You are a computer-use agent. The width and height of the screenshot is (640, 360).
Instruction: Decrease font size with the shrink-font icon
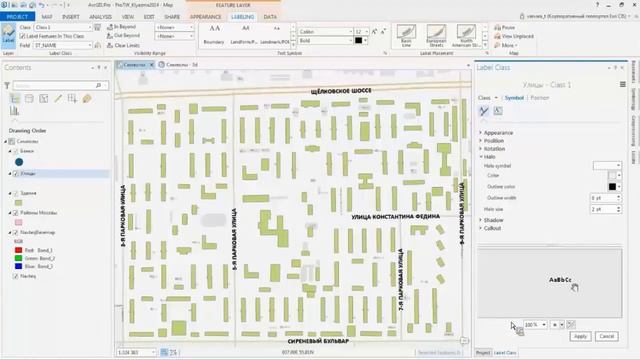383,31
